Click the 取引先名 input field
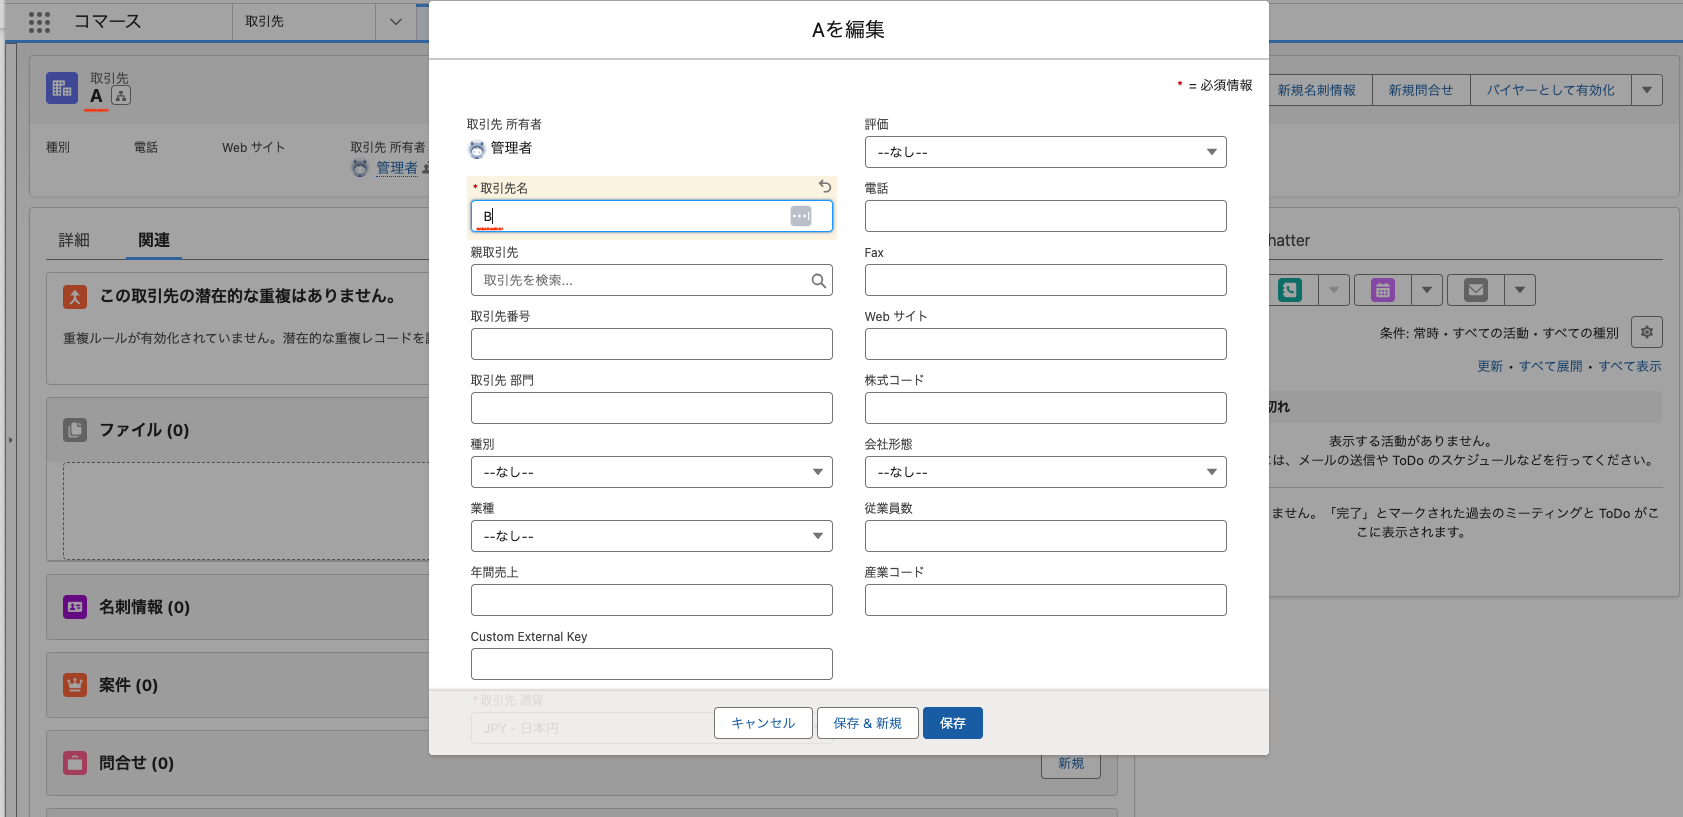Viewport: 1683px width, 817px height. coord(651,216)
